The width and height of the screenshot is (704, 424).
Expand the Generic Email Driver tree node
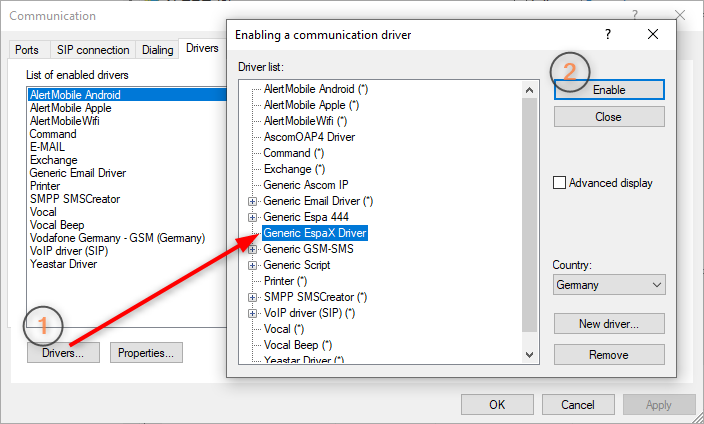coord(252,201)
